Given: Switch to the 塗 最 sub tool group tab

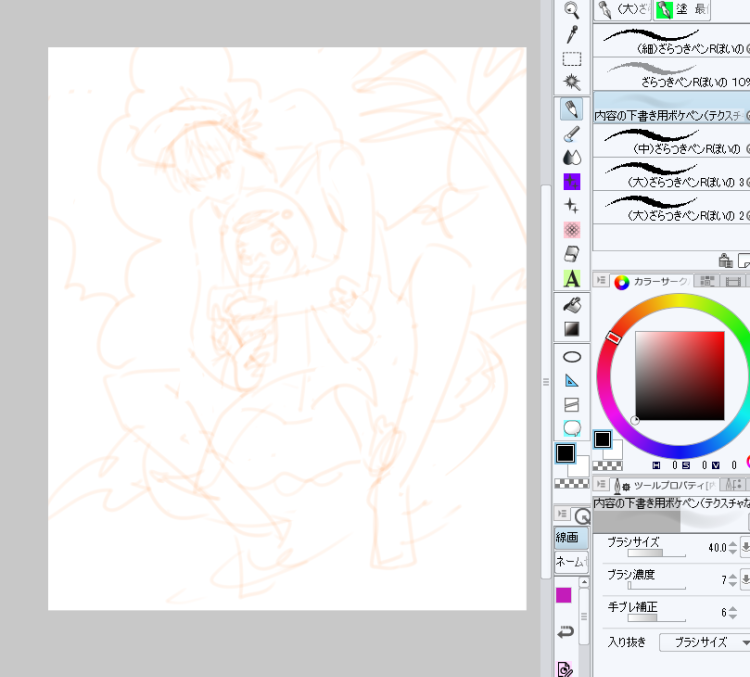Looking at the screenshot, I should (681, 10).
